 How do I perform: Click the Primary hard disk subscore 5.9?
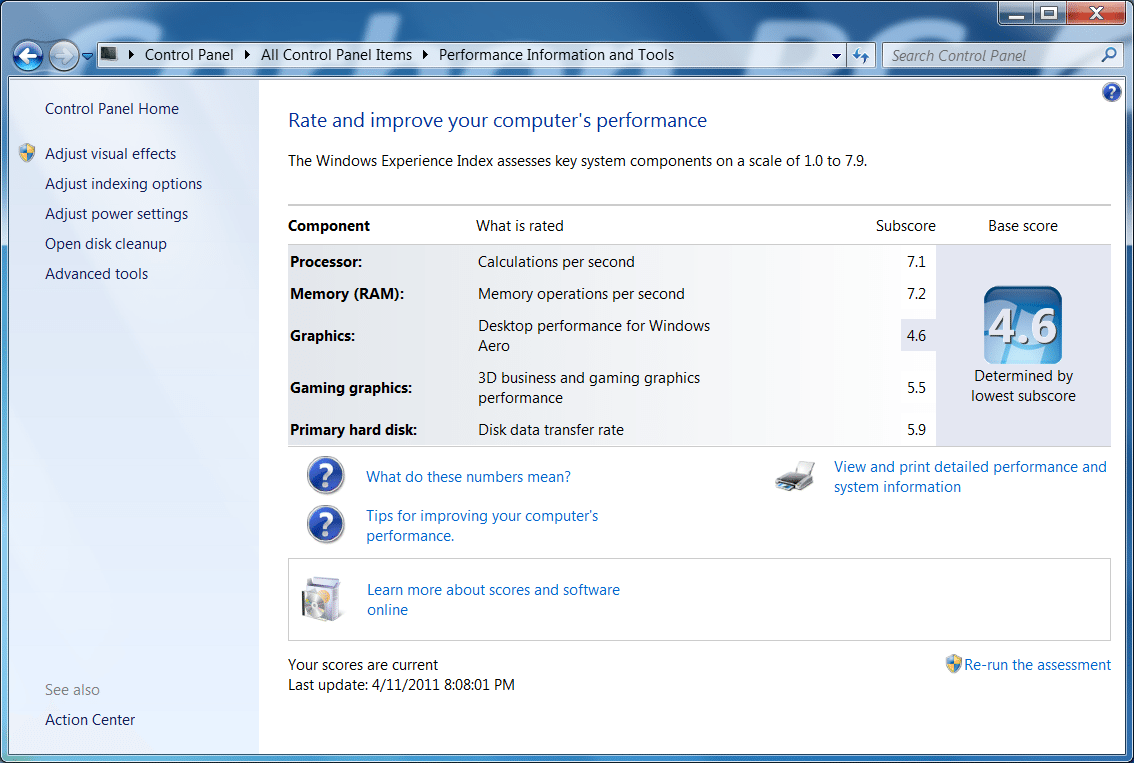pos(916,430)
